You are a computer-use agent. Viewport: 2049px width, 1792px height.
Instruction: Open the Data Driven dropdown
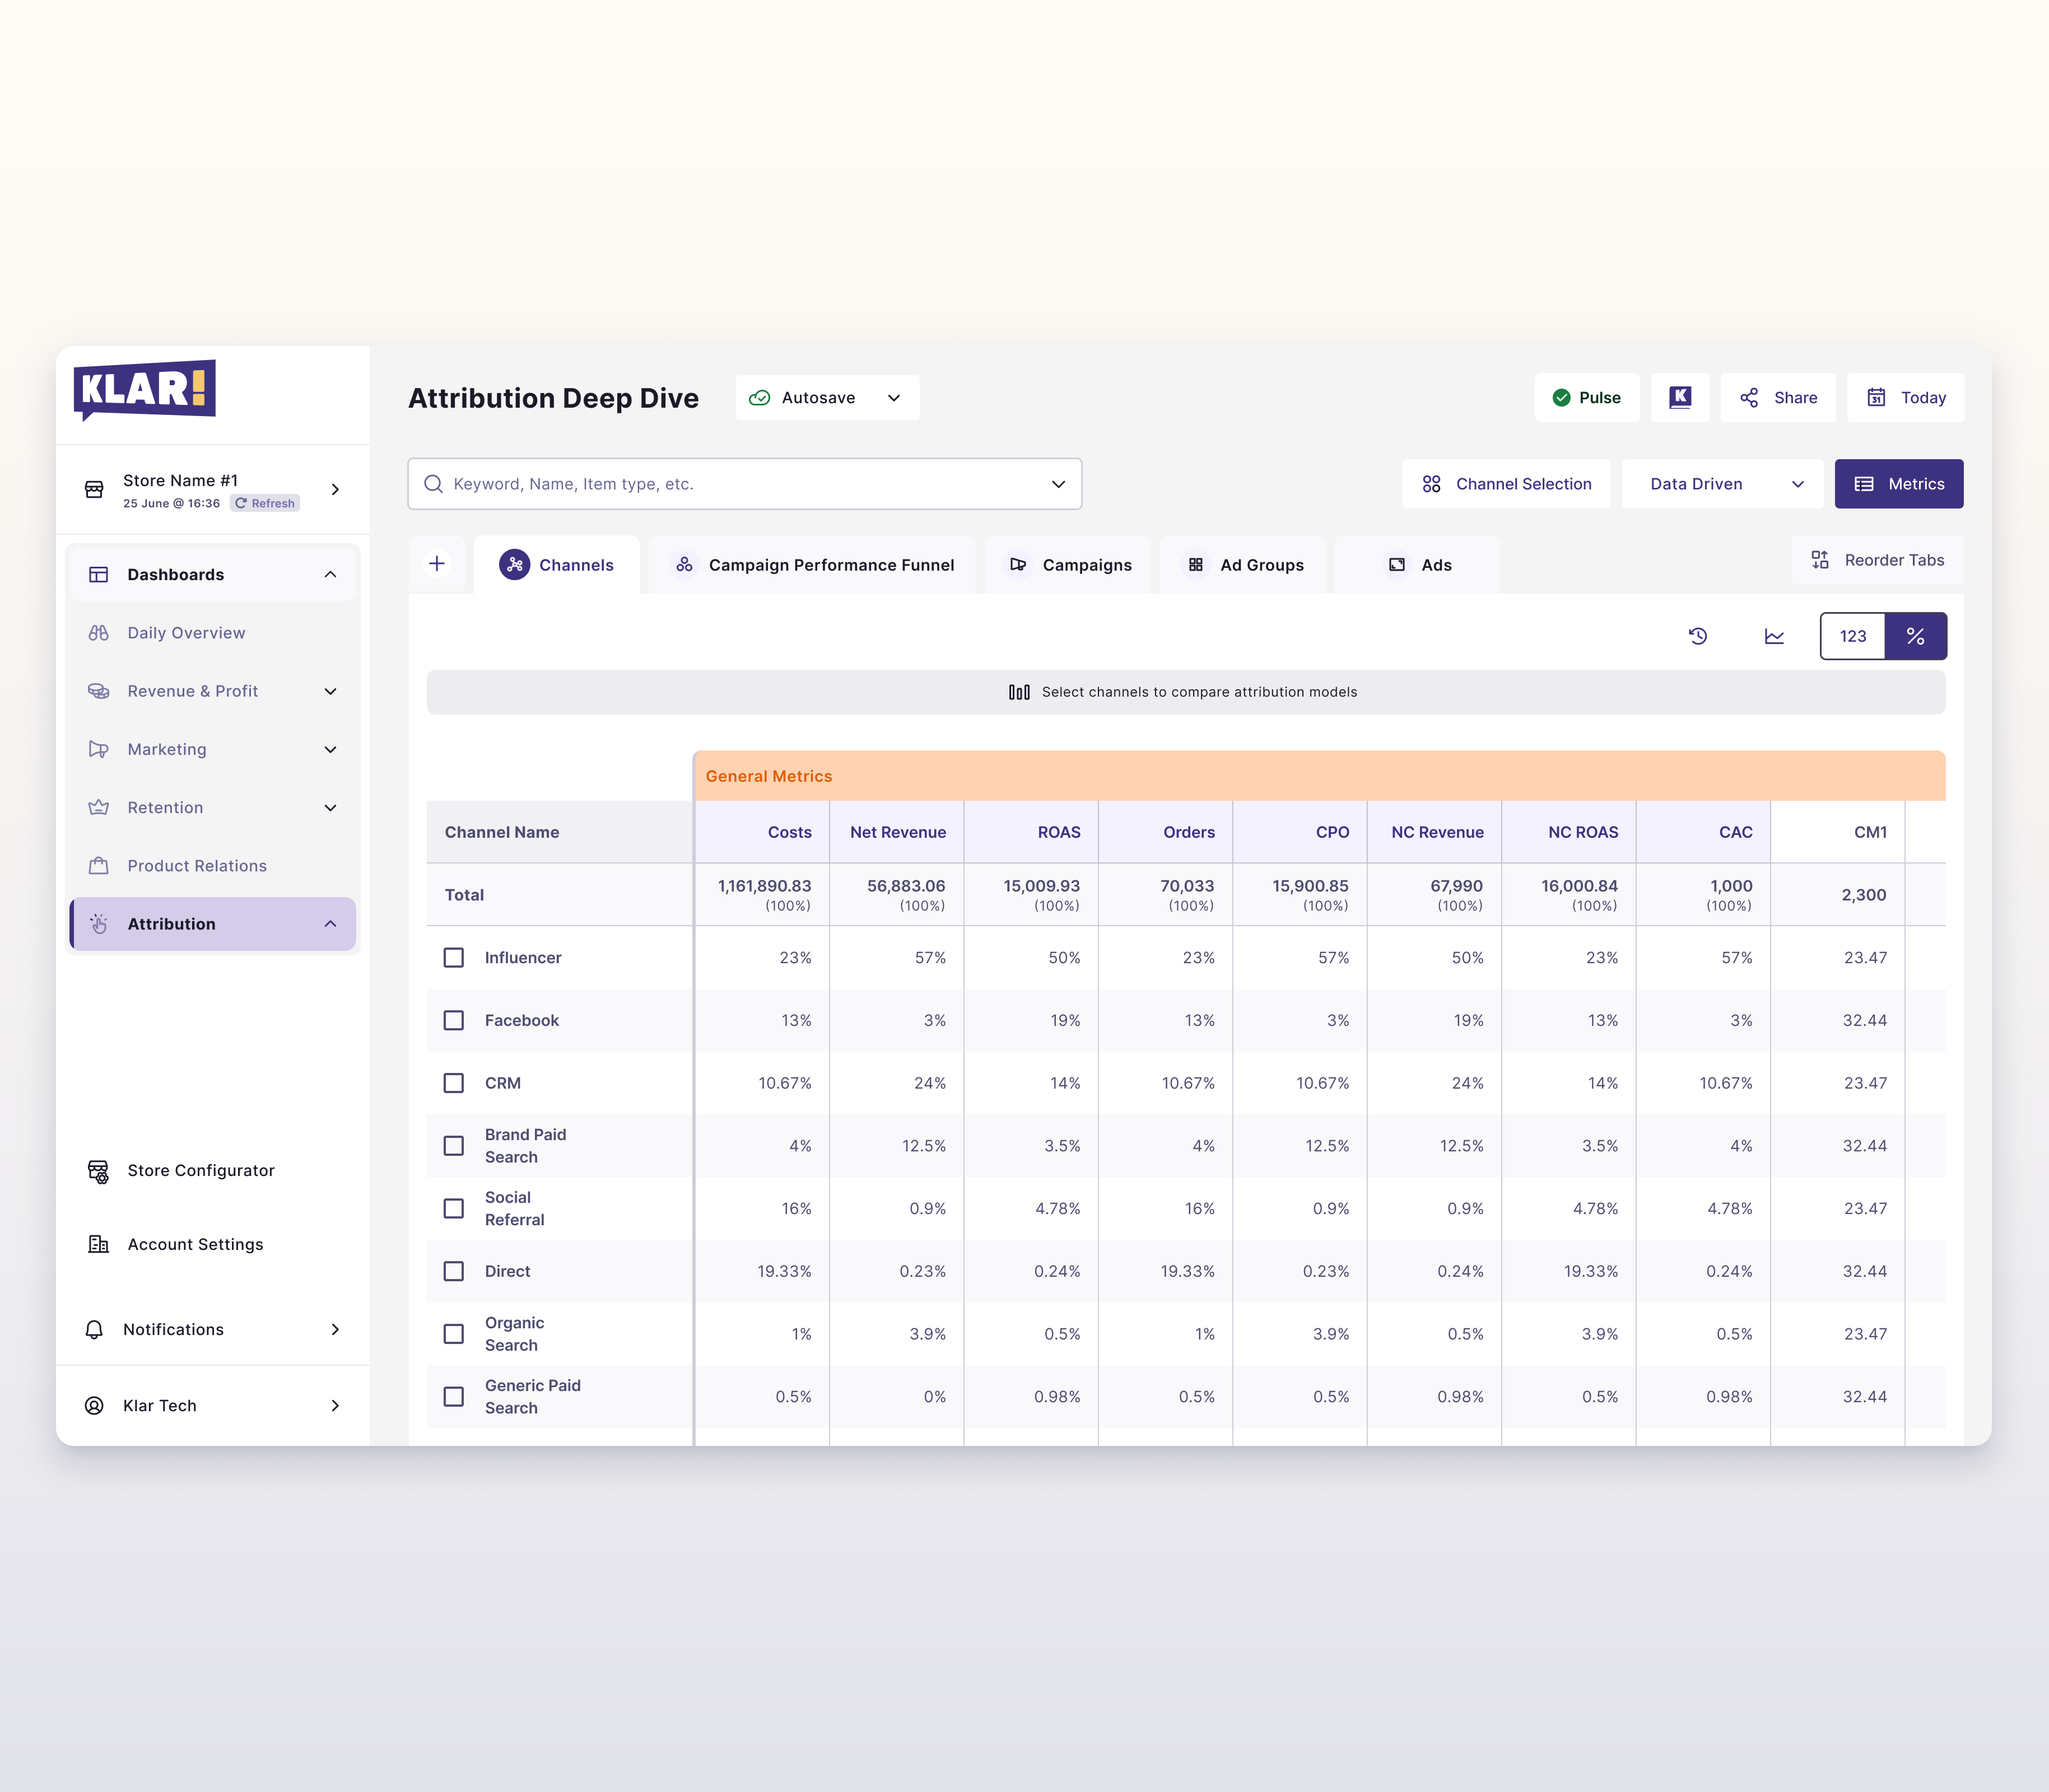click(1721, 483)
